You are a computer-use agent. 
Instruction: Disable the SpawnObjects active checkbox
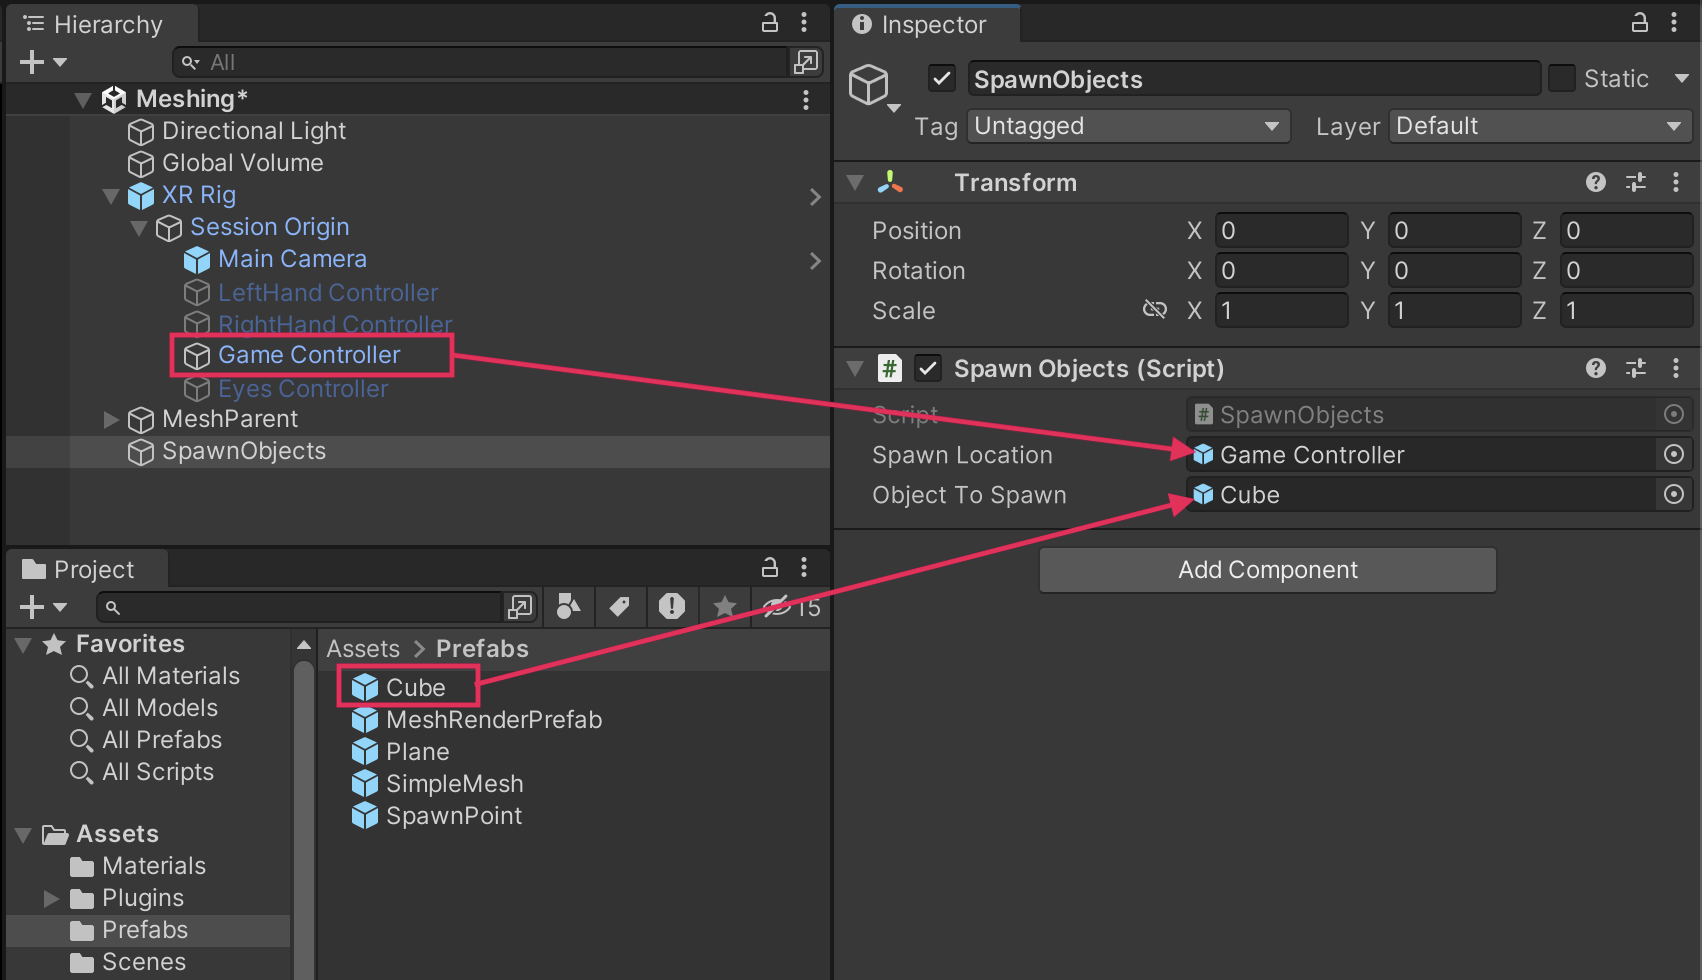(941, 78)
